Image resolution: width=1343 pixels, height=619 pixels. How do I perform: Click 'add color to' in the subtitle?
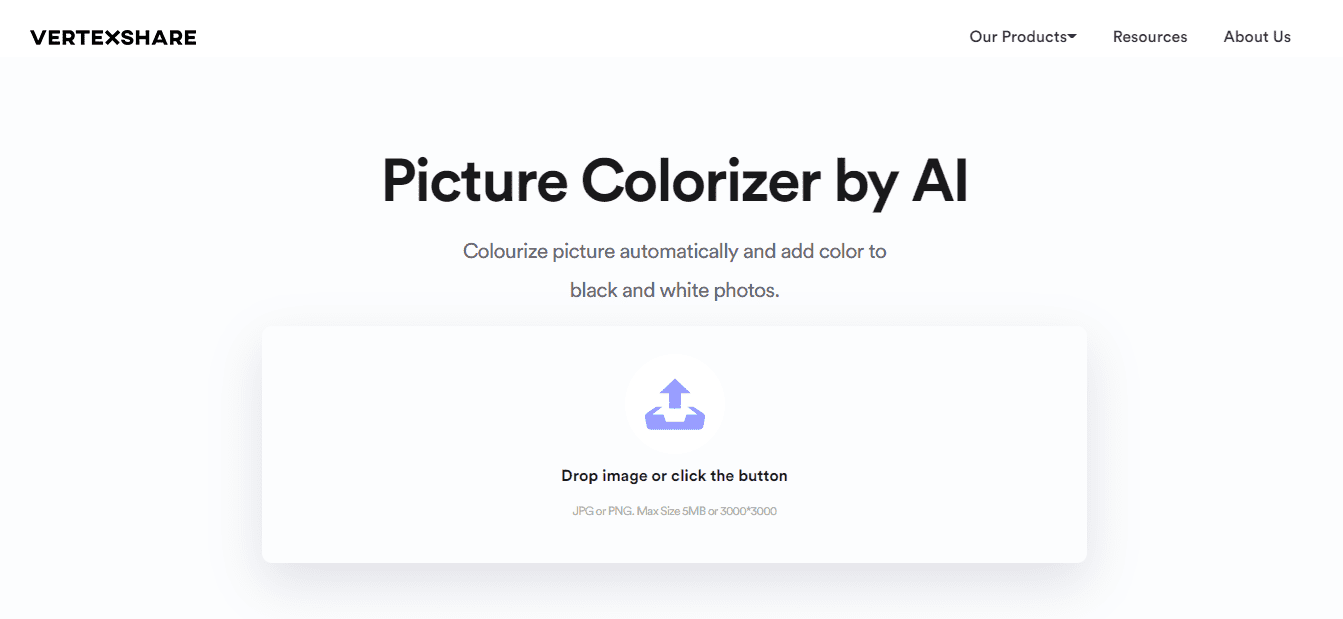coord(833,251)
